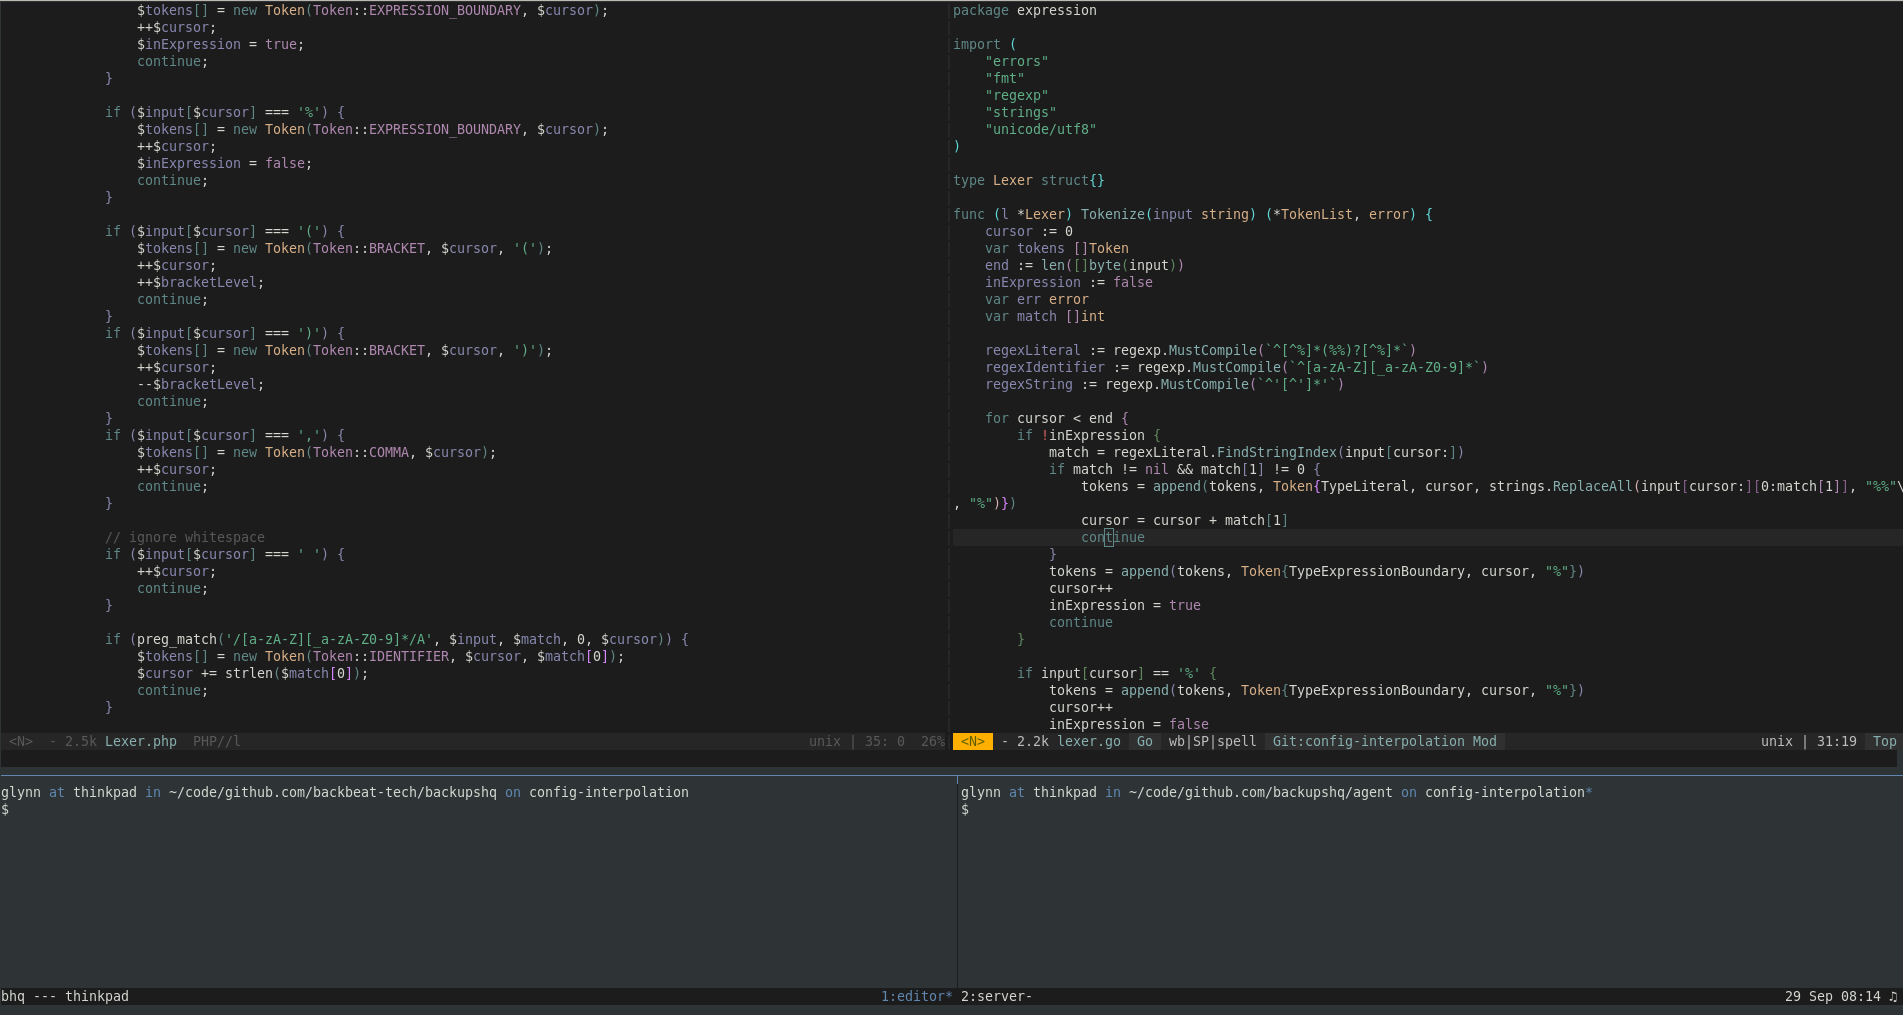Image resolution: width=1903 pixels, height=1015 pixels.
Task: Click the date and time '29 Sep 08:14'
Action: coord(1832,996)
